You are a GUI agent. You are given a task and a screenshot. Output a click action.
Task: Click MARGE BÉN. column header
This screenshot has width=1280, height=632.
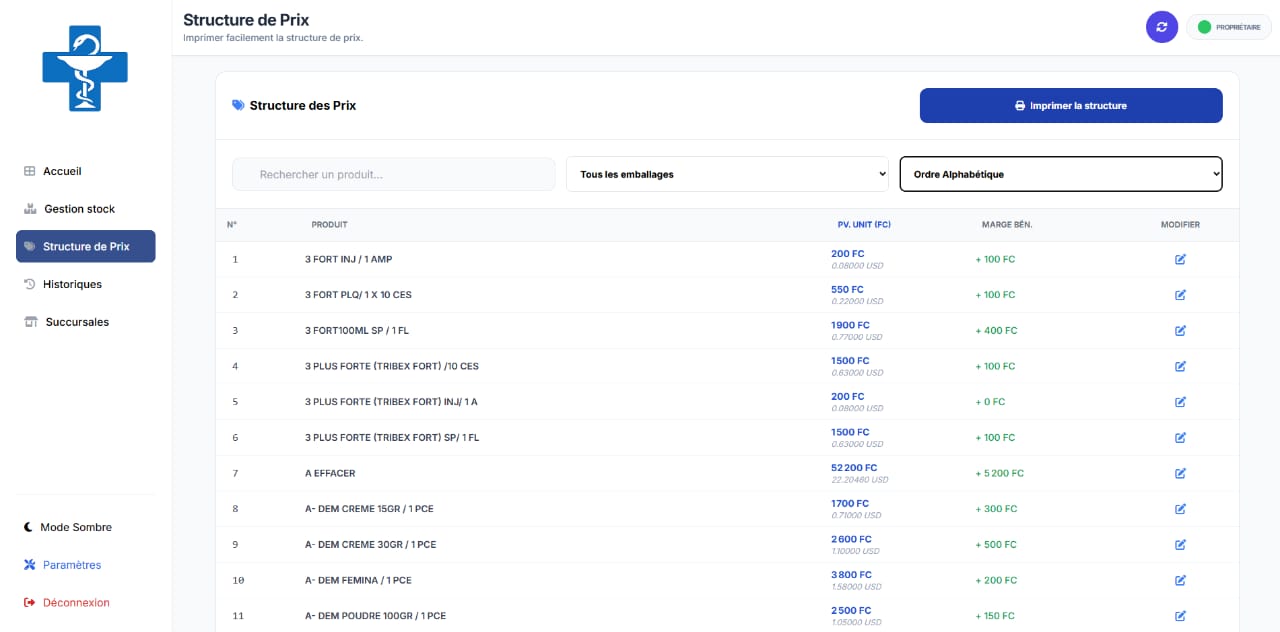1007,225
